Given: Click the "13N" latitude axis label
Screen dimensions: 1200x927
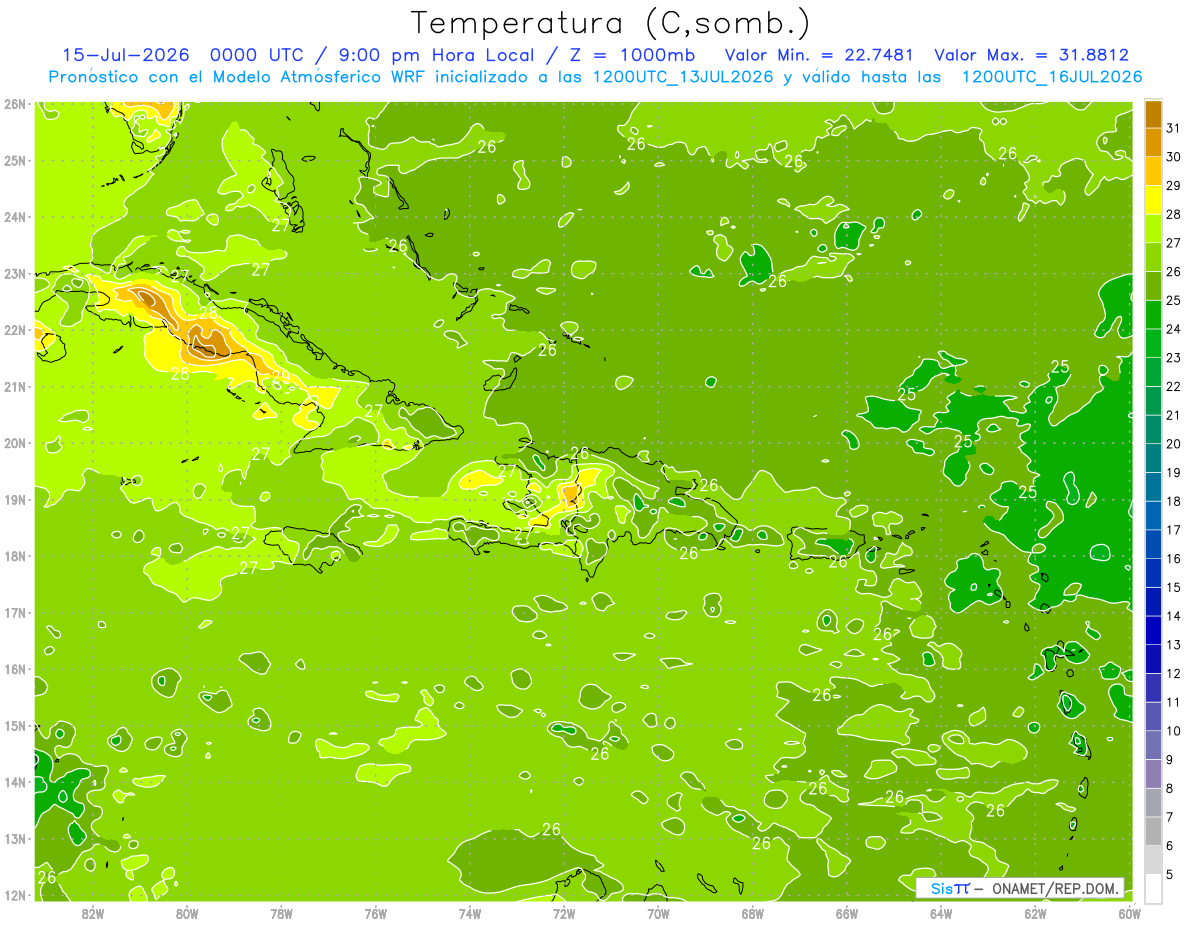Looking at the screenshot, I should point(15,838).
